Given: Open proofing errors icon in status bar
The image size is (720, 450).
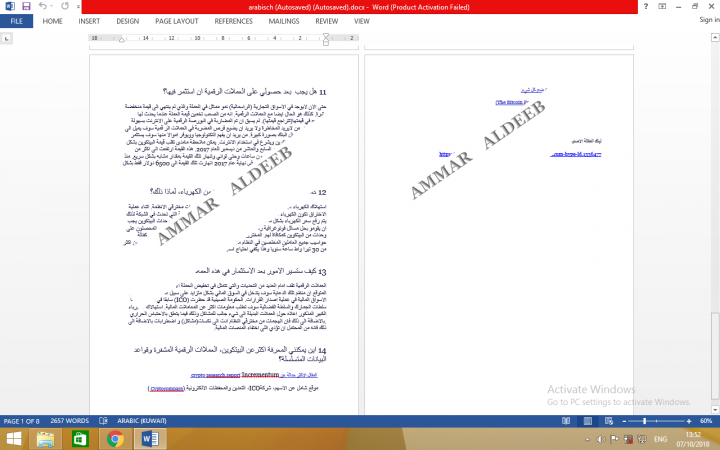Looking at the screenshot, I should (103, 421).
